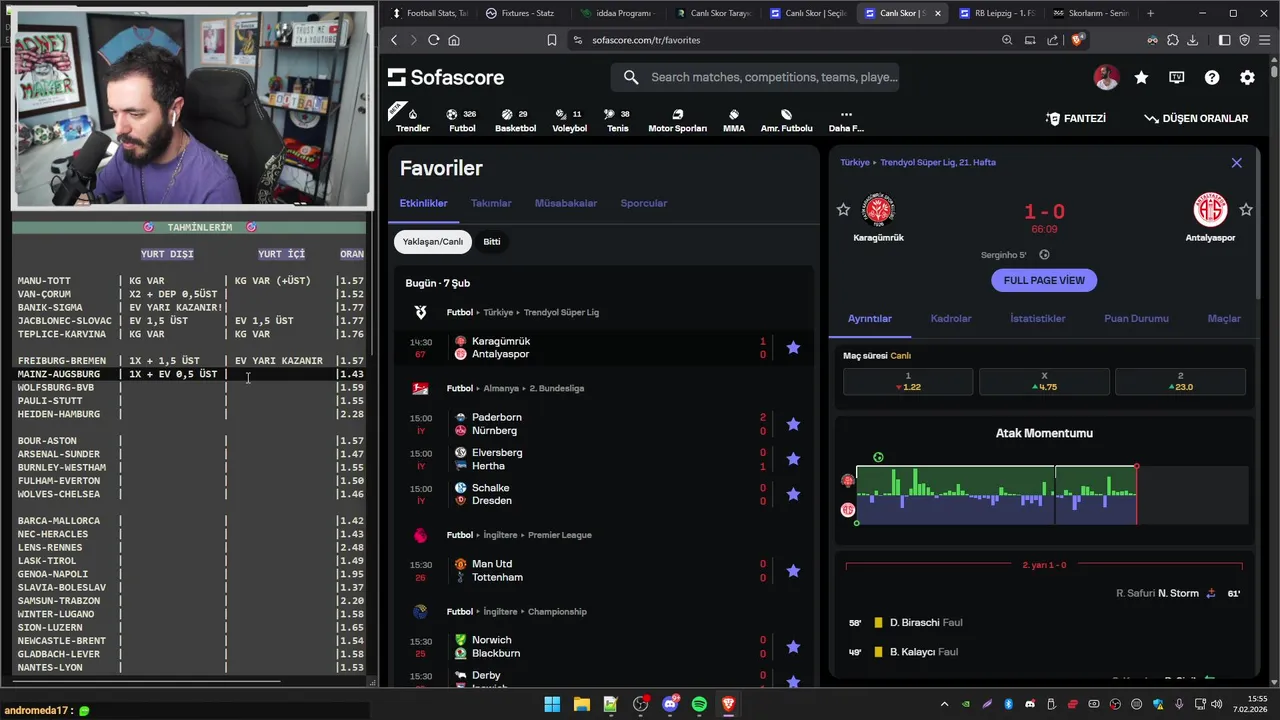Switch to the Sporcular tab
1280x720 pixels.
[643, 203]
